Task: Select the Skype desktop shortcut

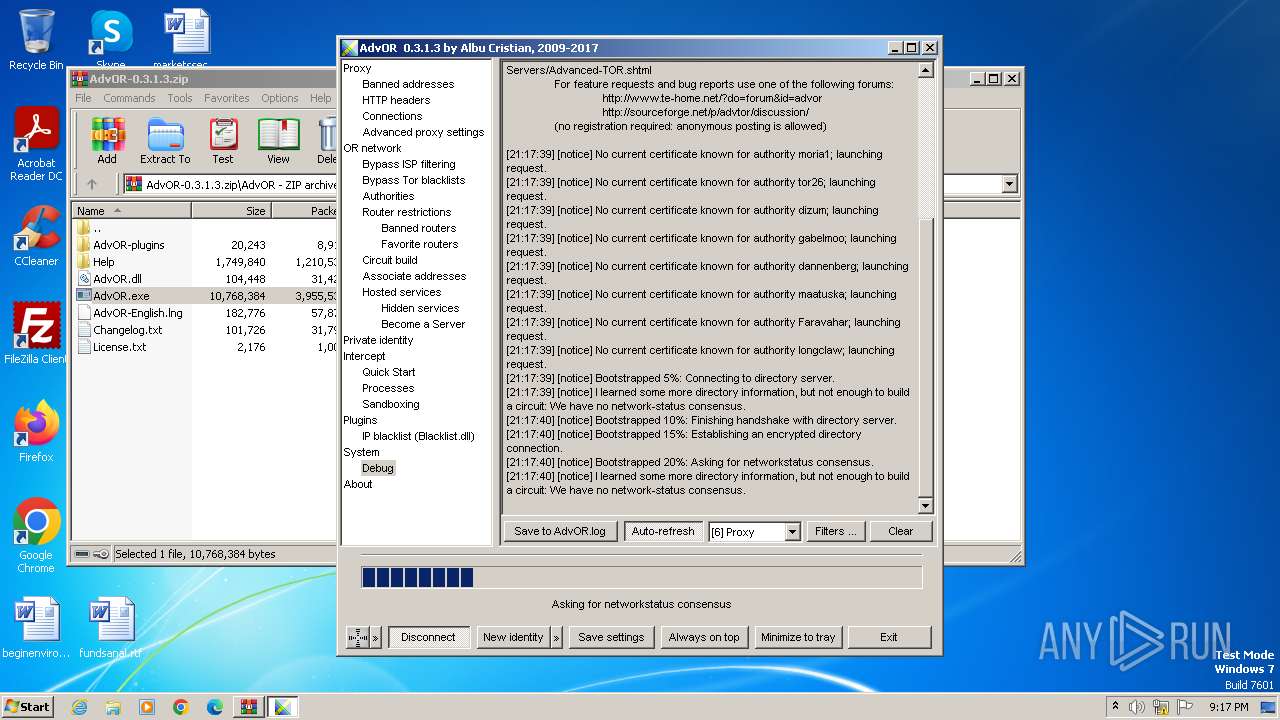Action: point(111,40)
